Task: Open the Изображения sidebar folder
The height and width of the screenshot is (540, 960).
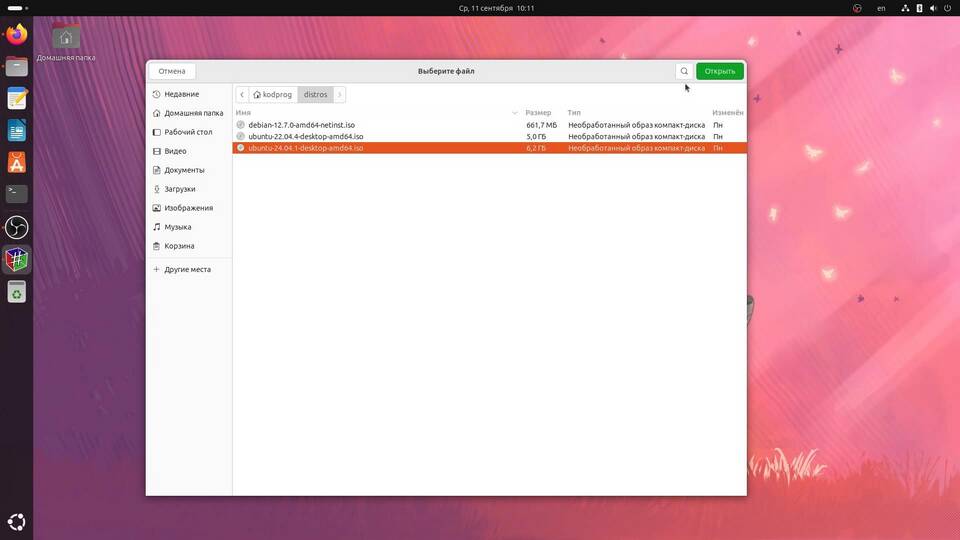Action: point(188,208)
